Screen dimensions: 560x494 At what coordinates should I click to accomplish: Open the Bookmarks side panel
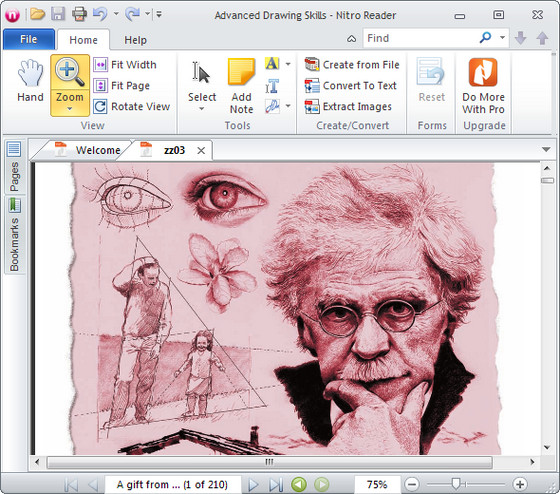(14, 235)
